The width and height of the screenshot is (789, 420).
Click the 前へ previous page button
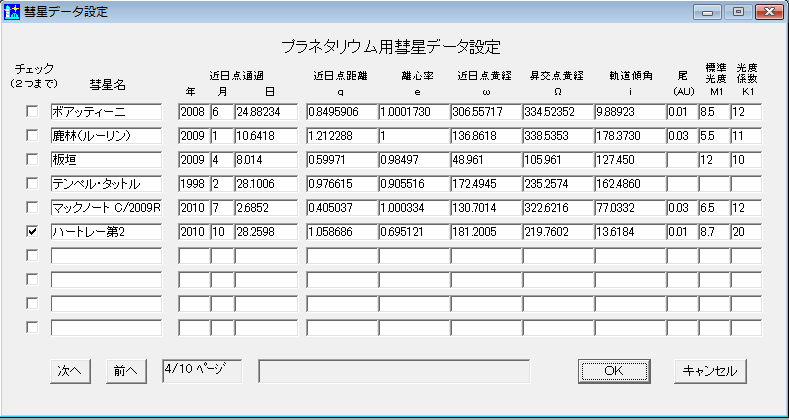point(126,370)
